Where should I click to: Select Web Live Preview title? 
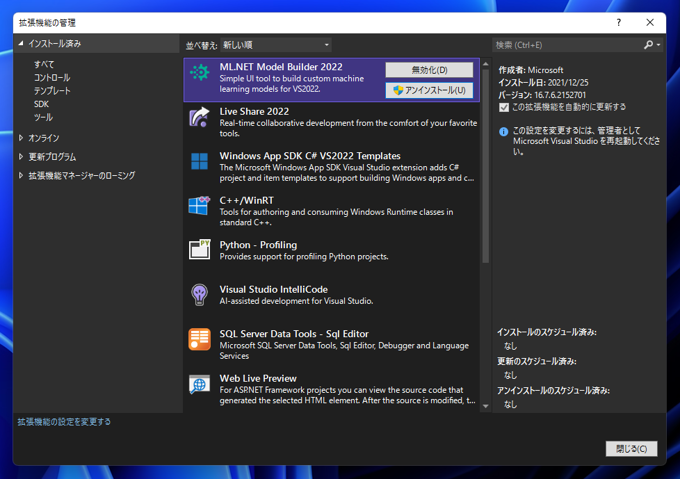[x=258, y=378]
